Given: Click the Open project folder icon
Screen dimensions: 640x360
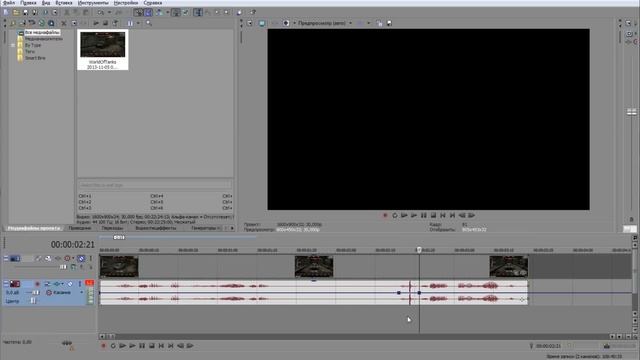Looking at the screenshot, I should (16, 13).
